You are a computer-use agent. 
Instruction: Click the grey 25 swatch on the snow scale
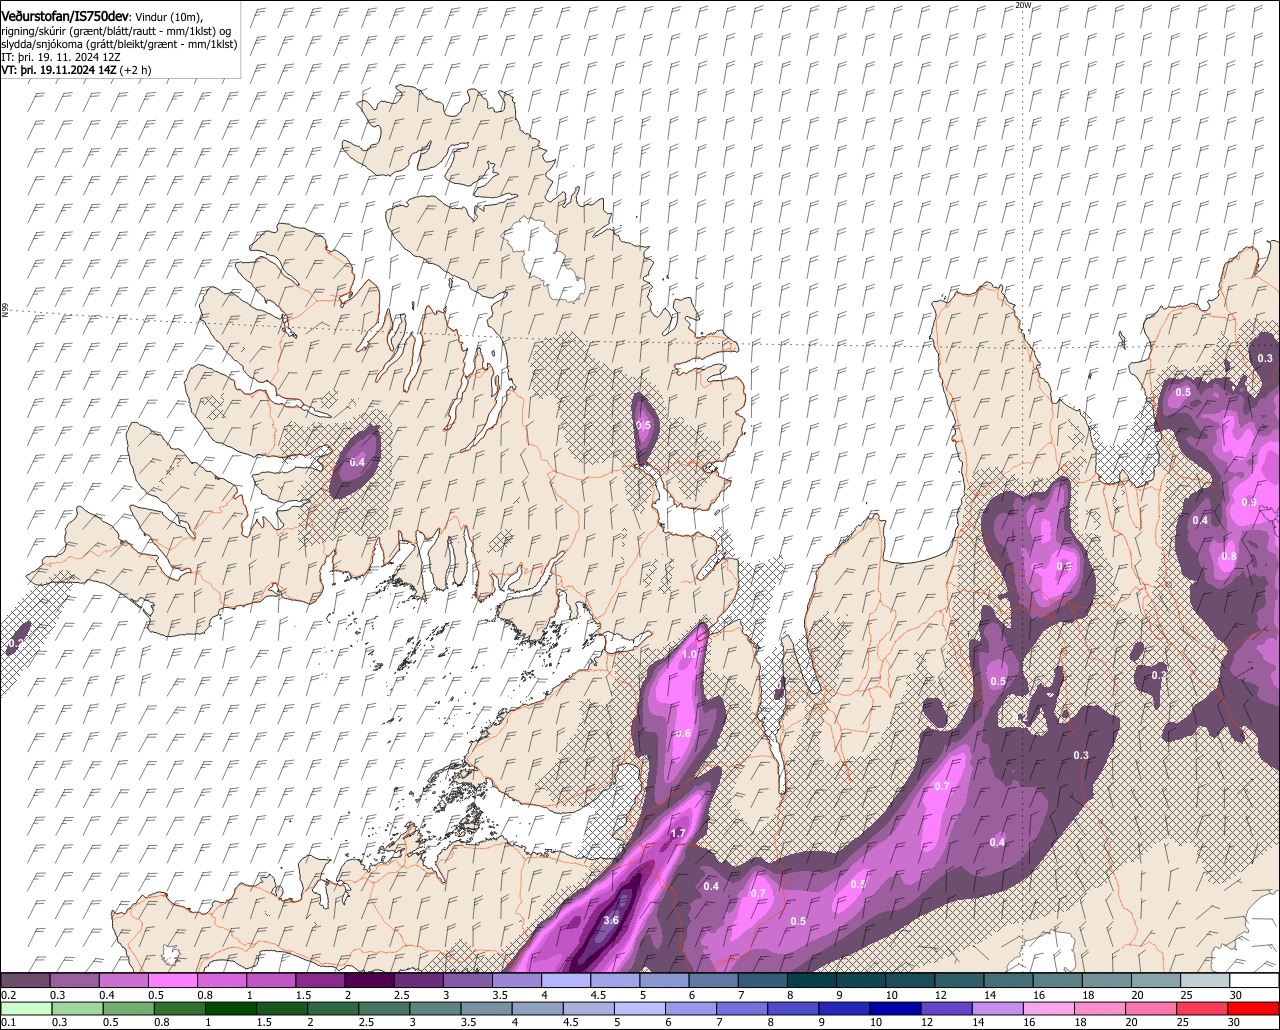click(x=1205, y=980)
